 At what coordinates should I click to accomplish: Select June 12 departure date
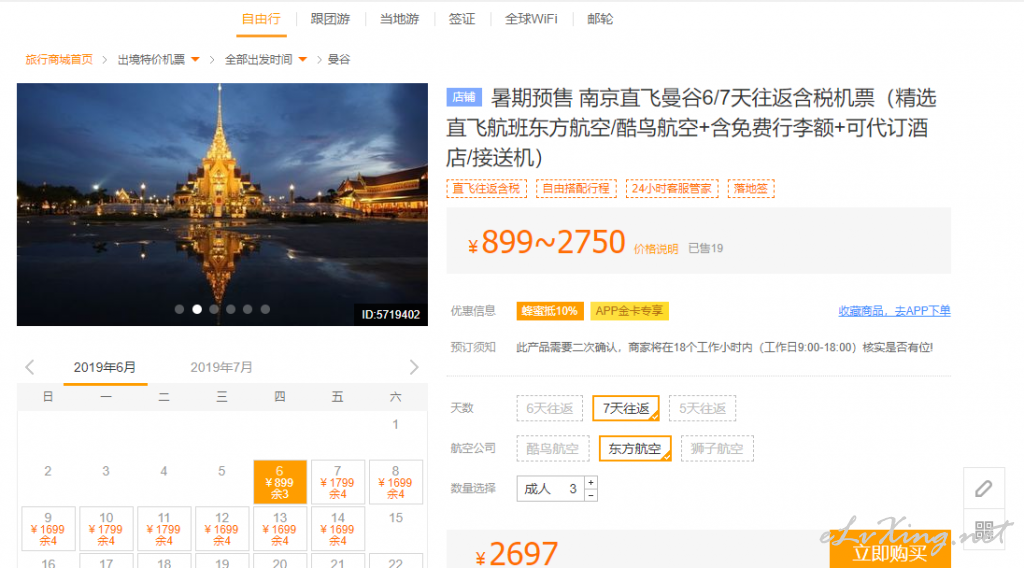click(222, 528)
